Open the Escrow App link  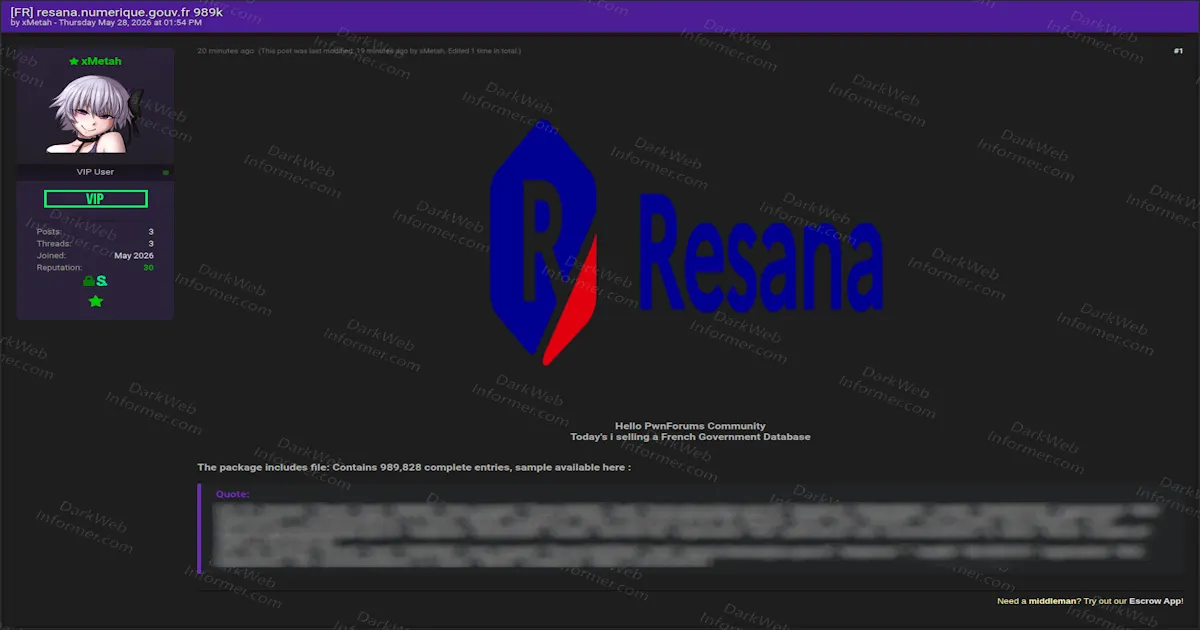(x=1155, y=601)
